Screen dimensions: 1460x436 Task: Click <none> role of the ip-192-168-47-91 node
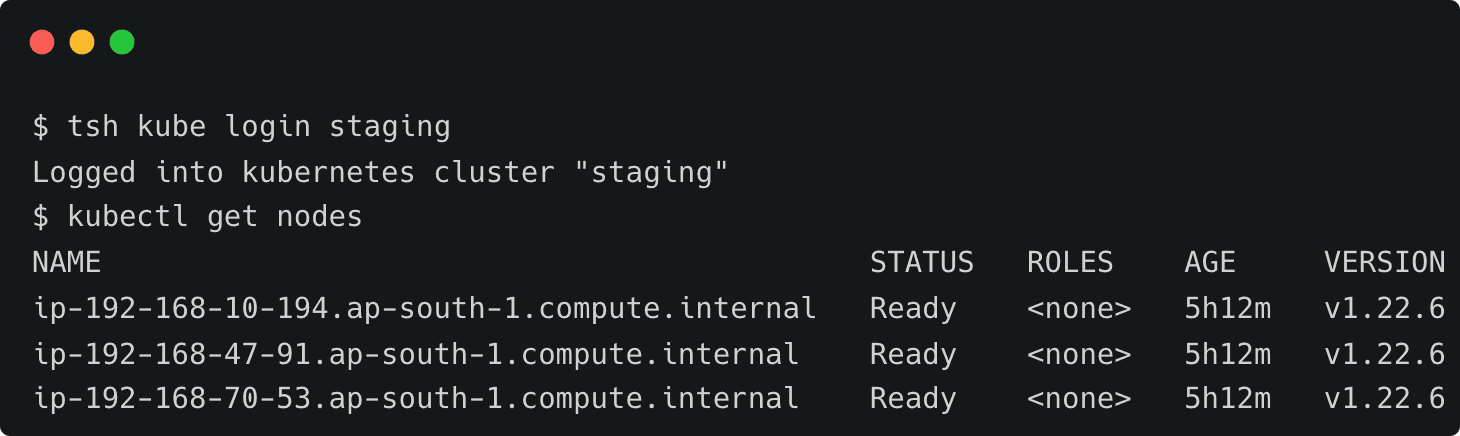[x=1079, y=354]
